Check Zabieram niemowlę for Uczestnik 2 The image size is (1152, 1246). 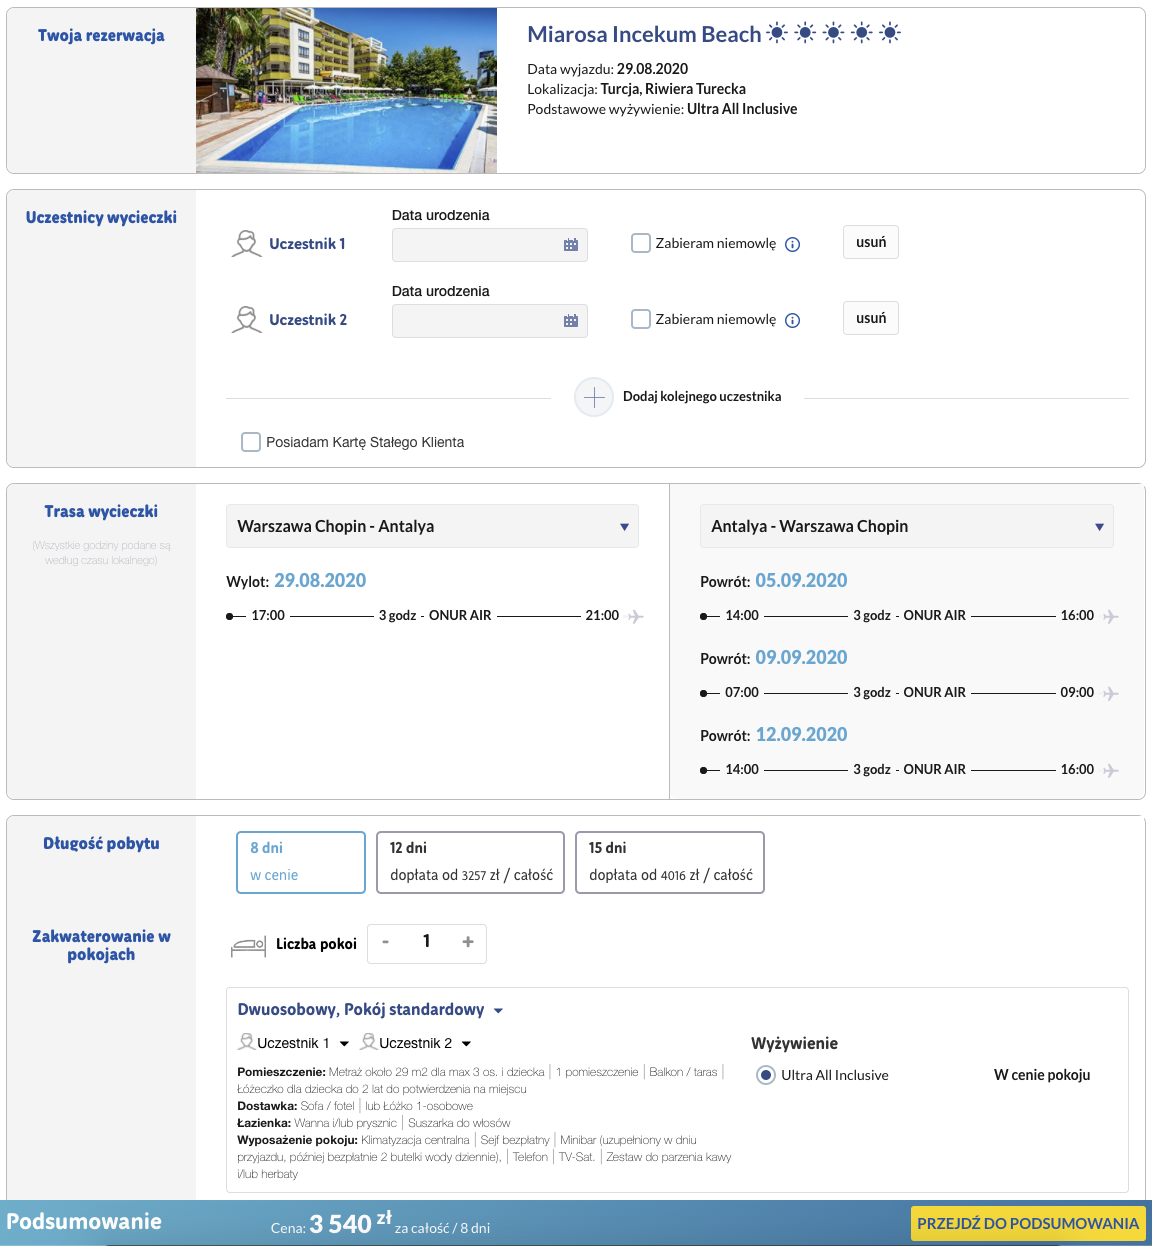click(x=641, y=319)
